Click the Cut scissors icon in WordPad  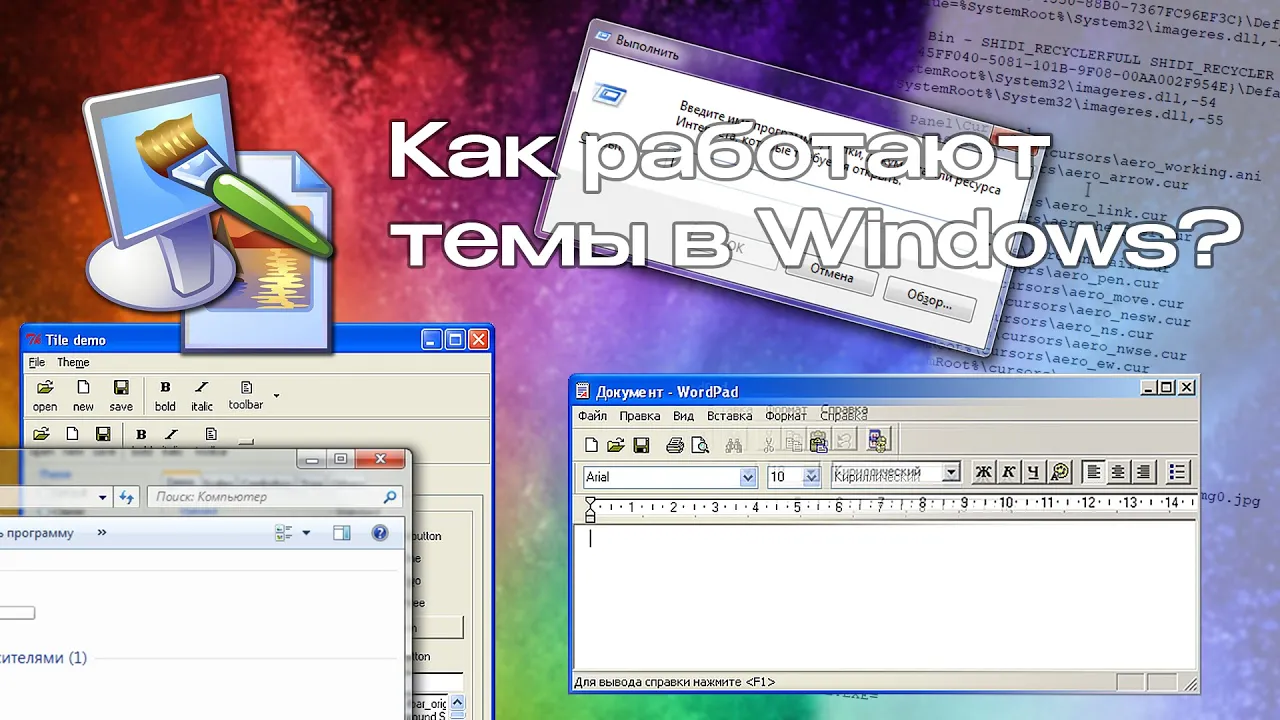click(x=768, y=444)
